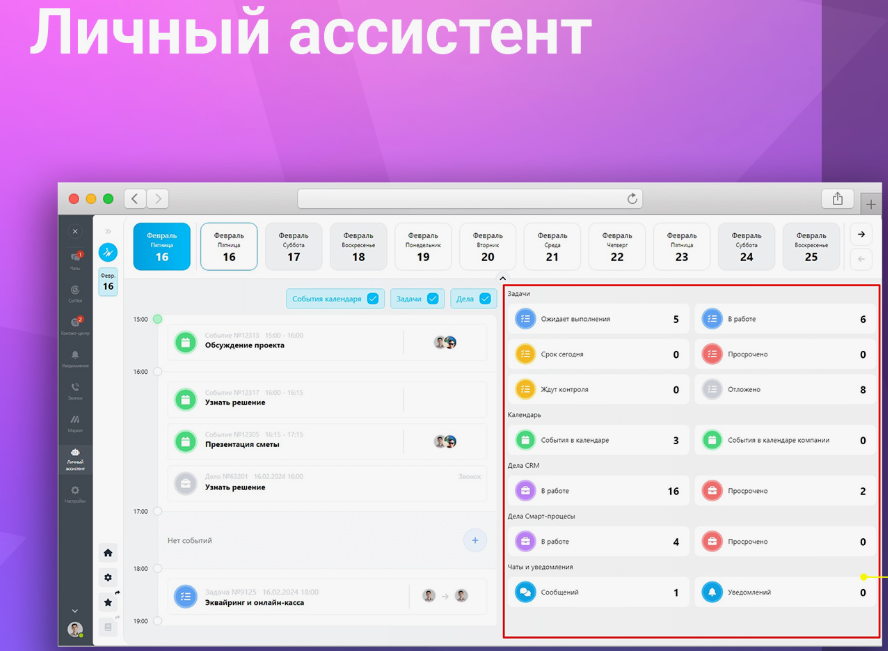The height and width of the screenshot is (651, 888).
Task: Collapse the summary panel with up chevron
Action: pyautogui.click(x=502, y=279)
